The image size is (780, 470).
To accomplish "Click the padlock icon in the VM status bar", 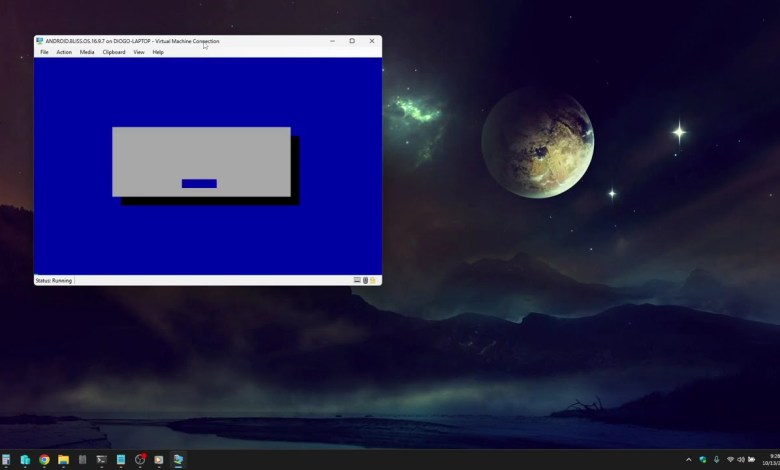I will 373,281.
